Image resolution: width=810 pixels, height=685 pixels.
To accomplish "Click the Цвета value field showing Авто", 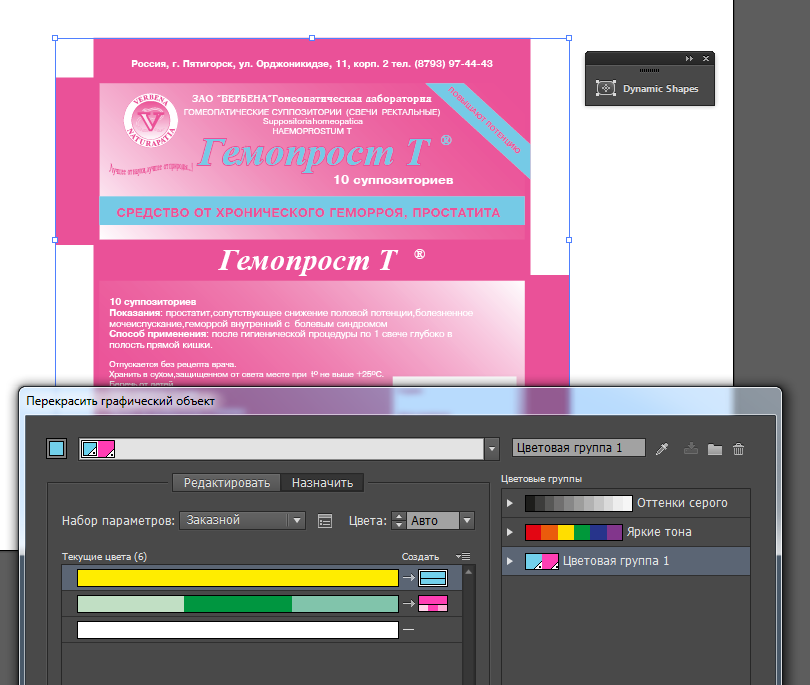I will click(432, 520).
